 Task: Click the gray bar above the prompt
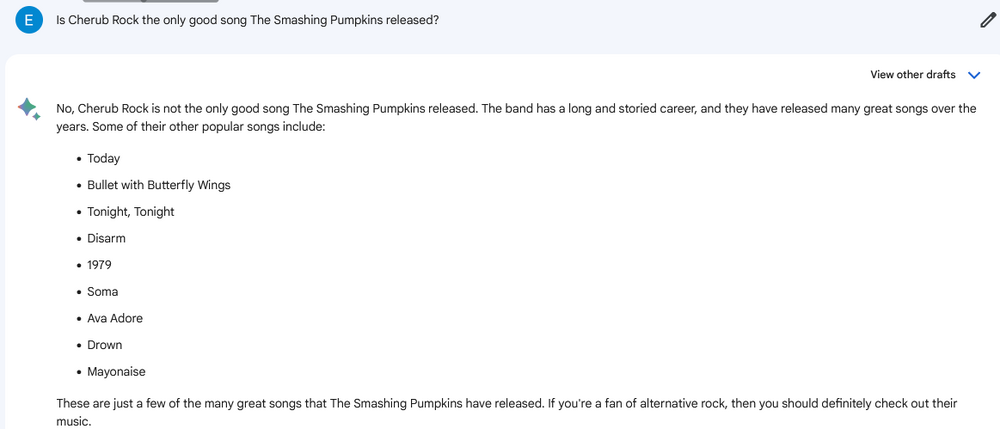click(x=150, y=1)
